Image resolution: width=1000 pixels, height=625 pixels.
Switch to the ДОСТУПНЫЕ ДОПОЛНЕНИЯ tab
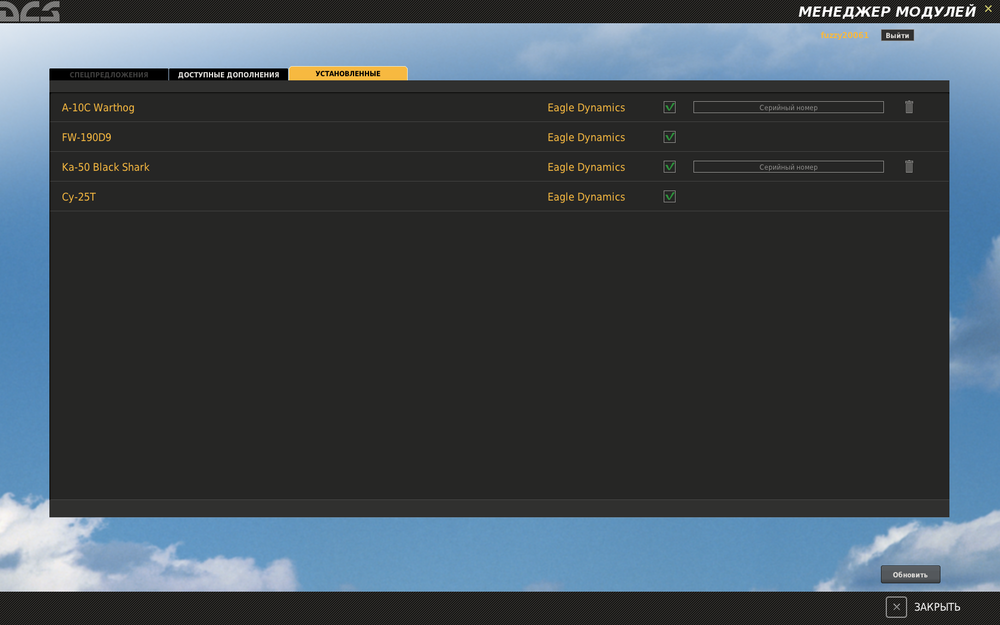click(x=228, y=75)
